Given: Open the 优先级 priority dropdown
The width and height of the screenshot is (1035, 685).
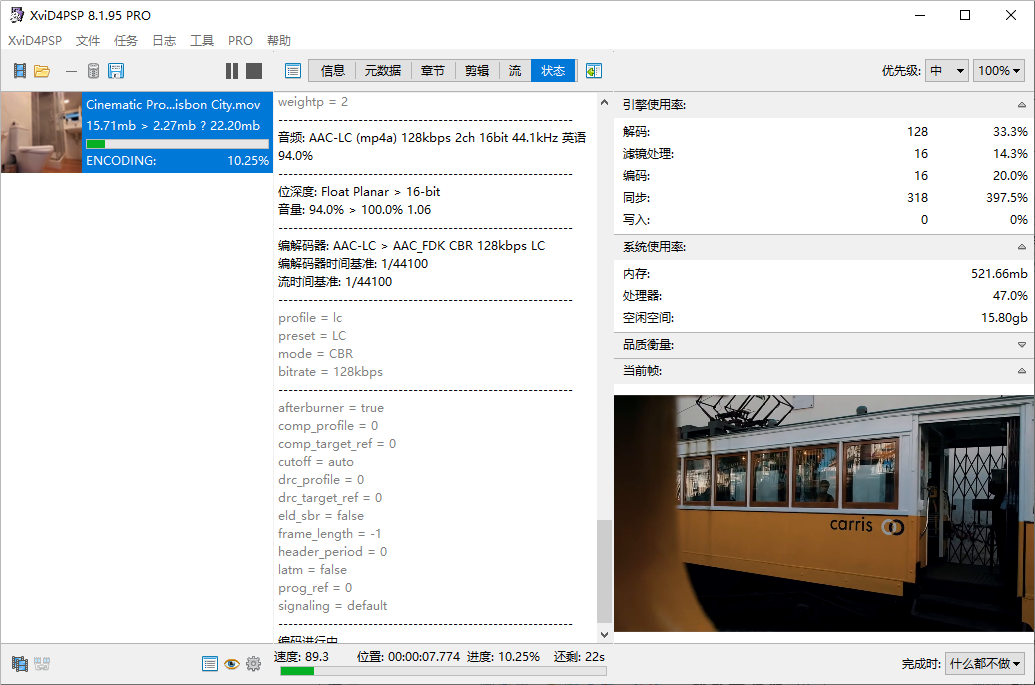Looking at the screenshot, I should [947, 71].
